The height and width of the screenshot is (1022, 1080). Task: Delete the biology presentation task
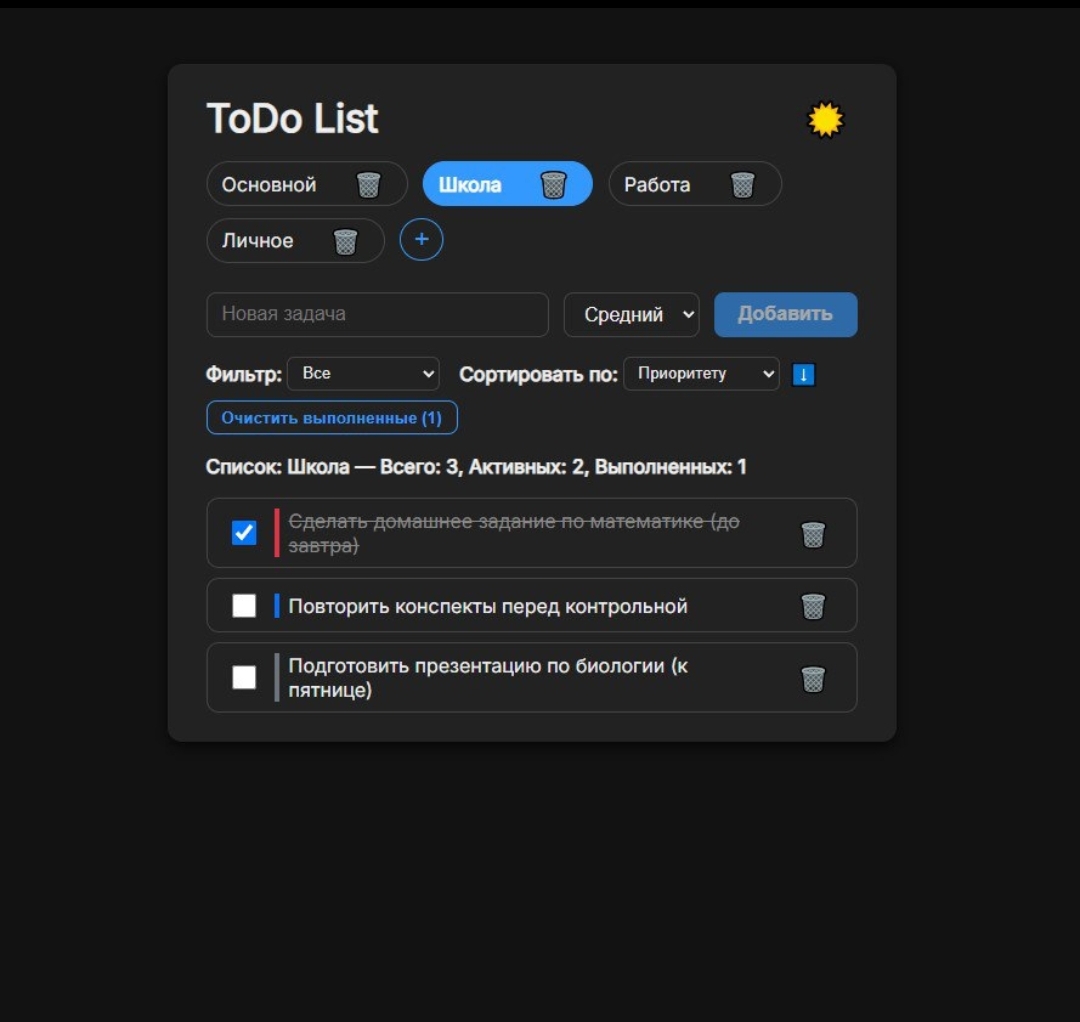click(x=813, y=678)
